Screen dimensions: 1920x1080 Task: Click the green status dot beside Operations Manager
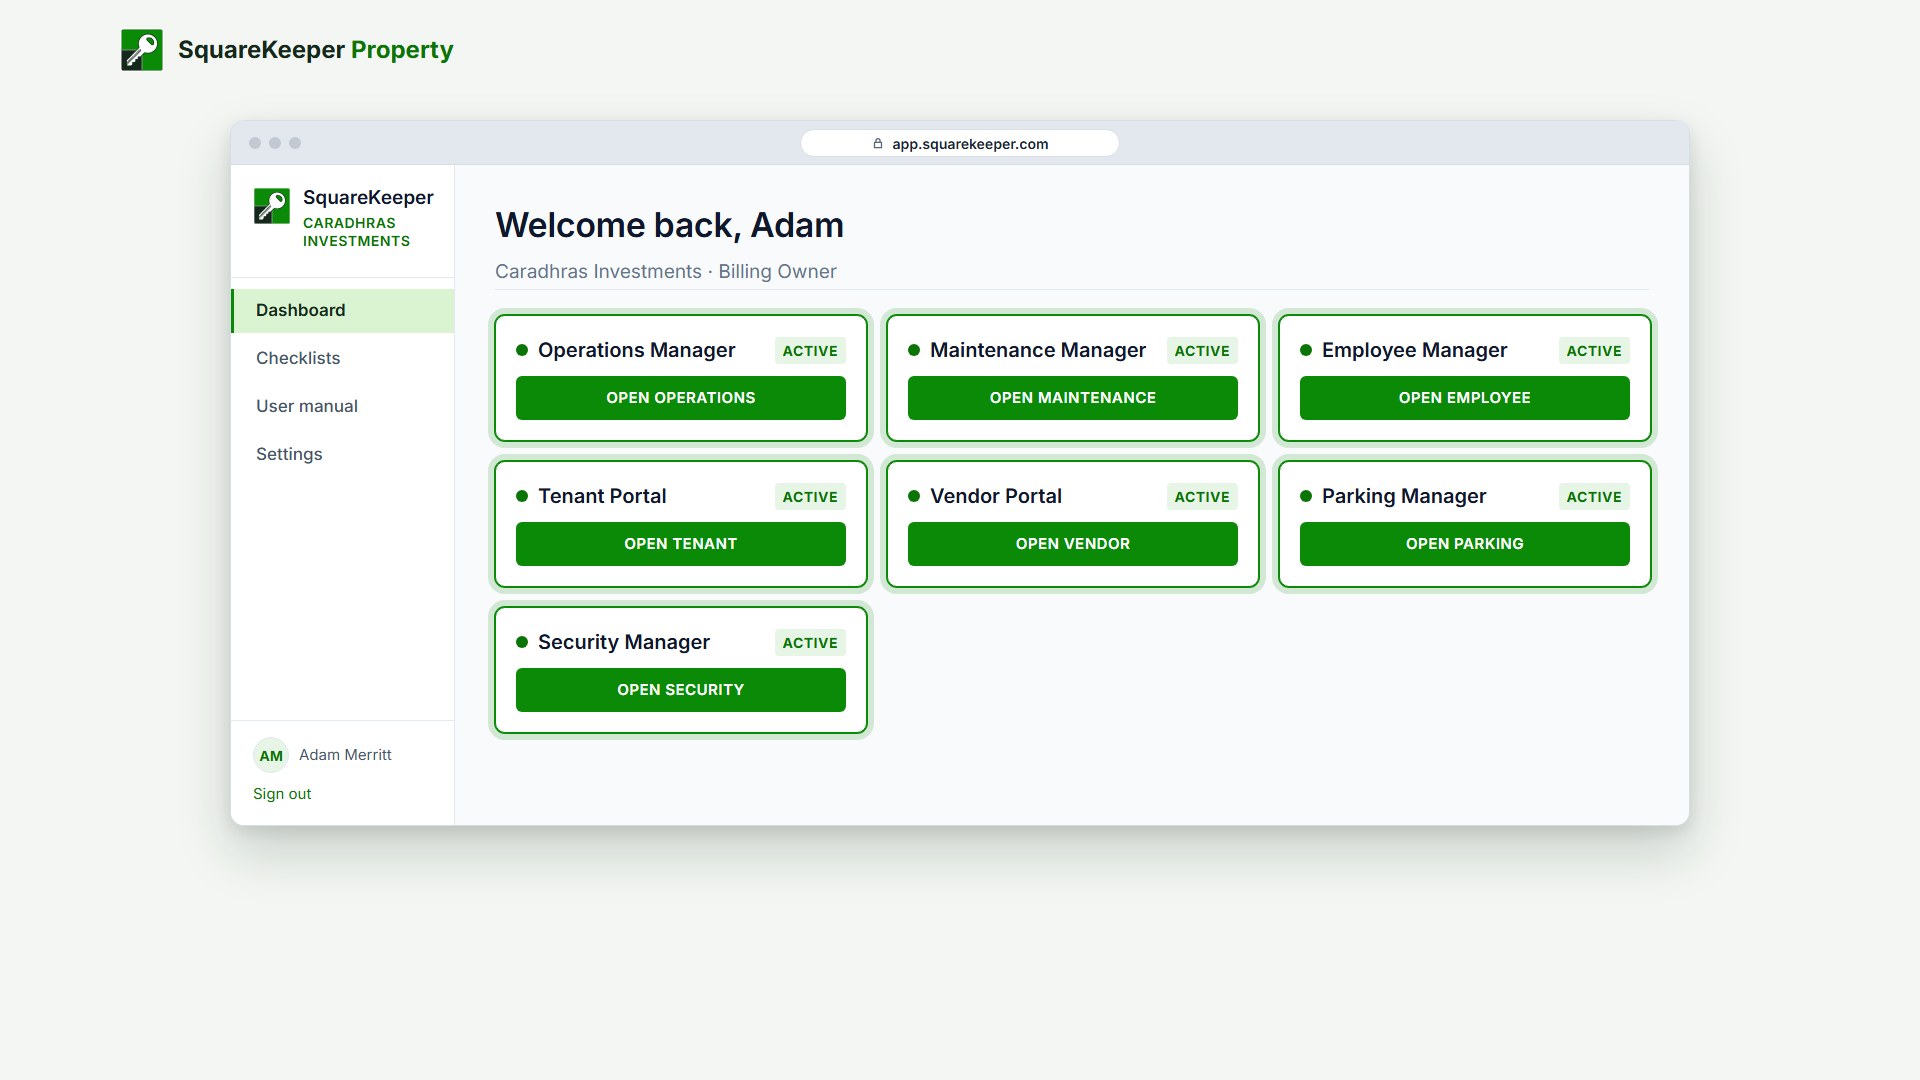pyautogui.click(x=522, y=350)
